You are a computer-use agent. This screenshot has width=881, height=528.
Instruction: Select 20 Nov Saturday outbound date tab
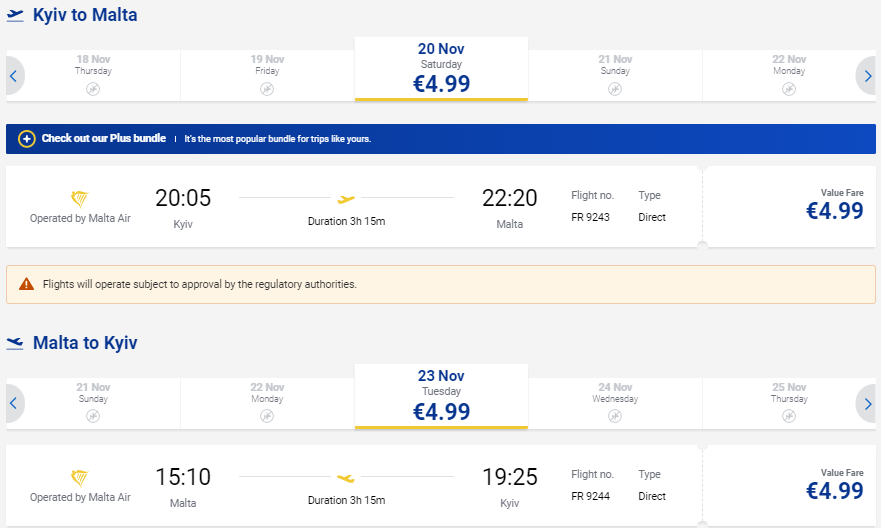click(441, 69)
